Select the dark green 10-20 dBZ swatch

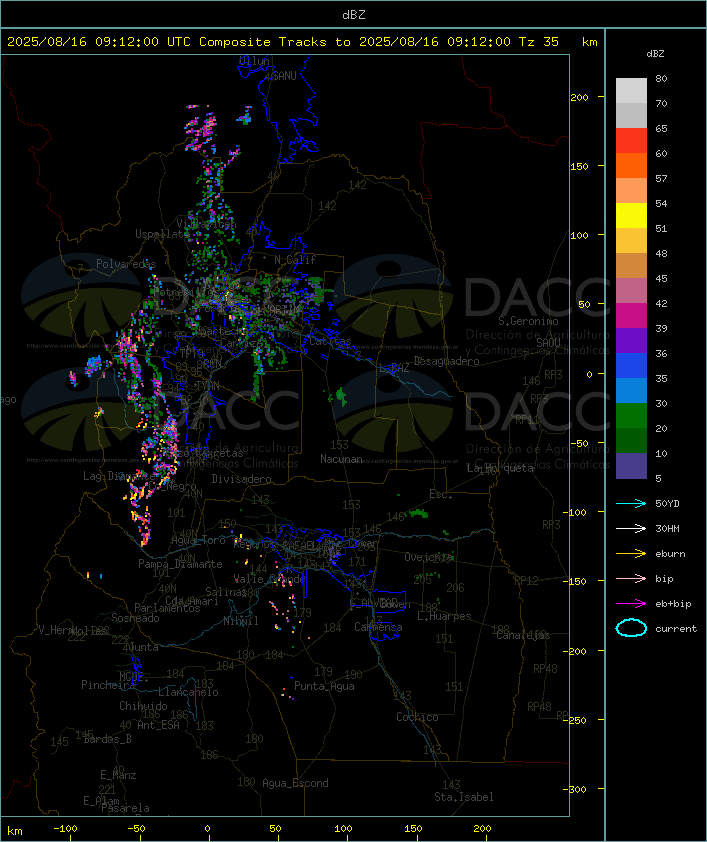point(631,440)
